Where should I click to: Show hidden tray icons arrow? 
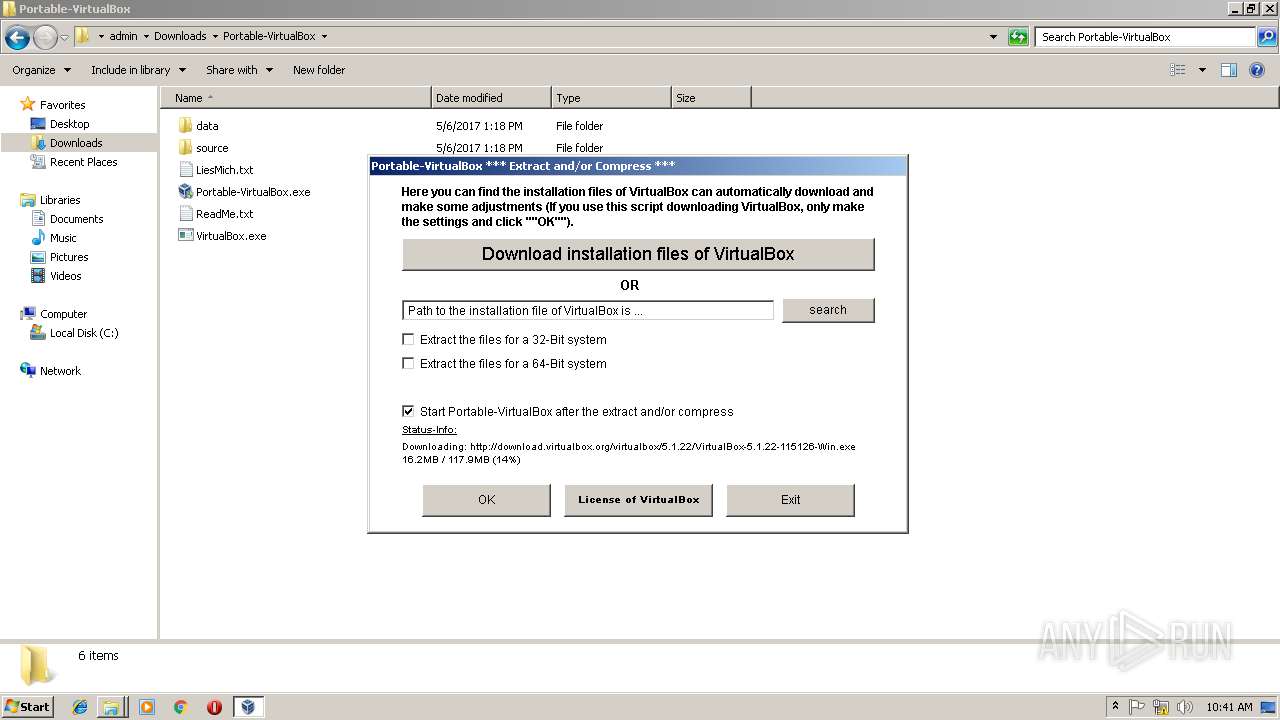tap(1116, 707)
